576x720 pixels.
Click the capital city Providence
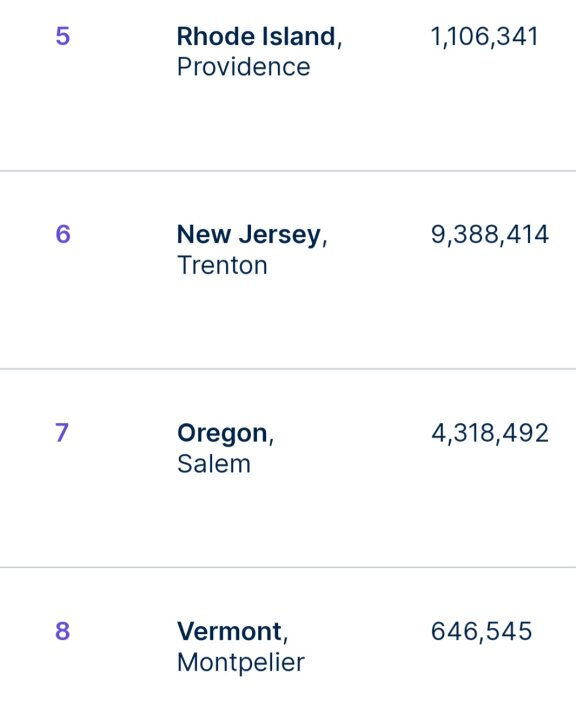coord(244,67)
